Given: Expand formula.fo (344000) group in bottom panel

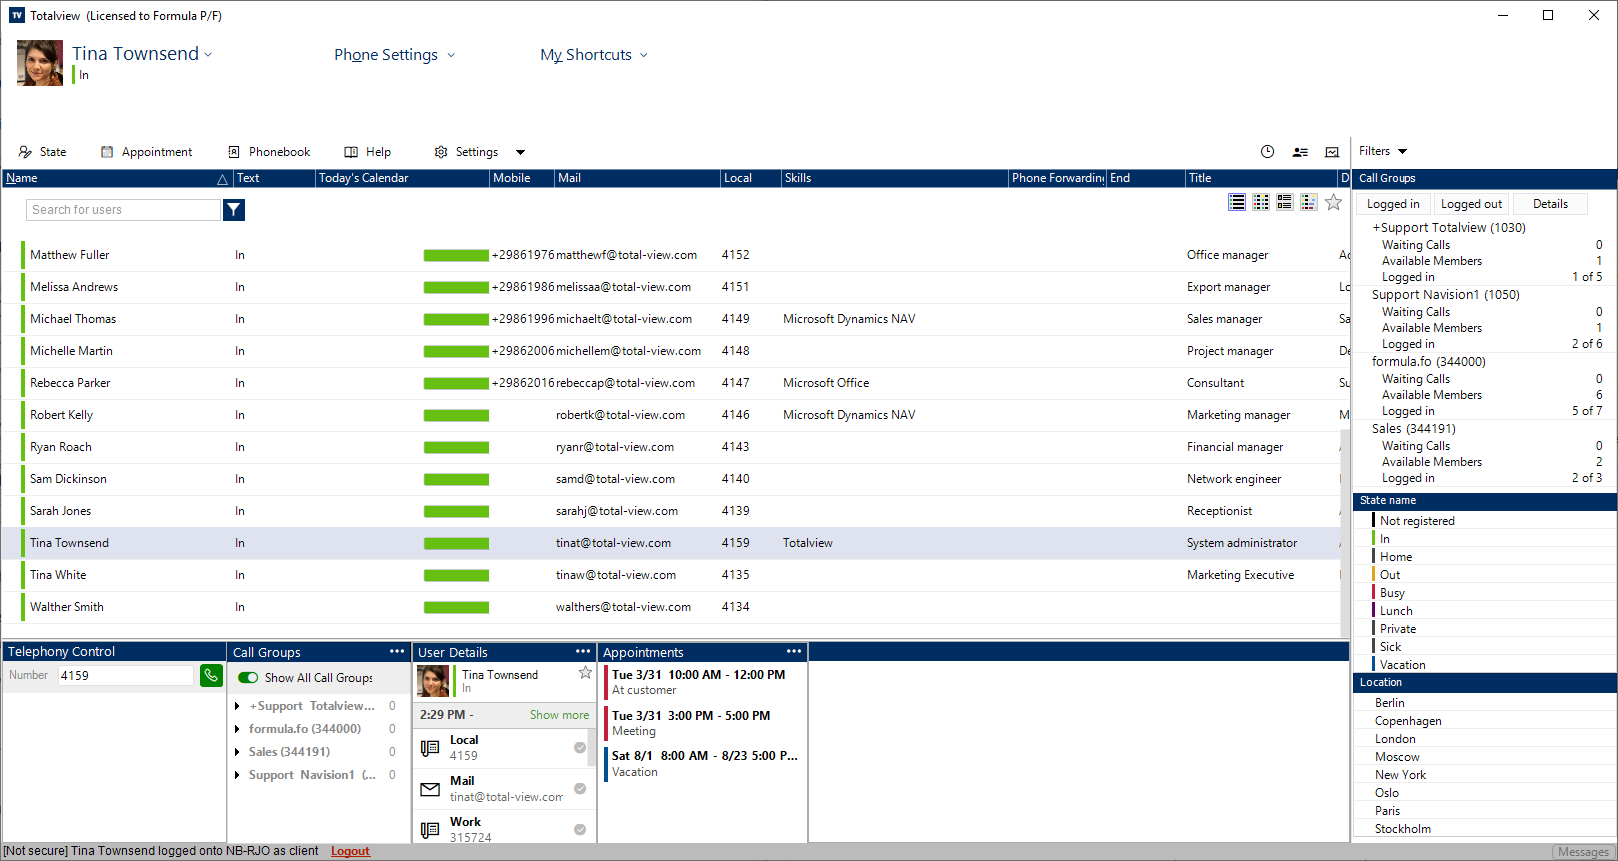Looking at the screenshot, I should pyautogui.click(x=237, y=729).
